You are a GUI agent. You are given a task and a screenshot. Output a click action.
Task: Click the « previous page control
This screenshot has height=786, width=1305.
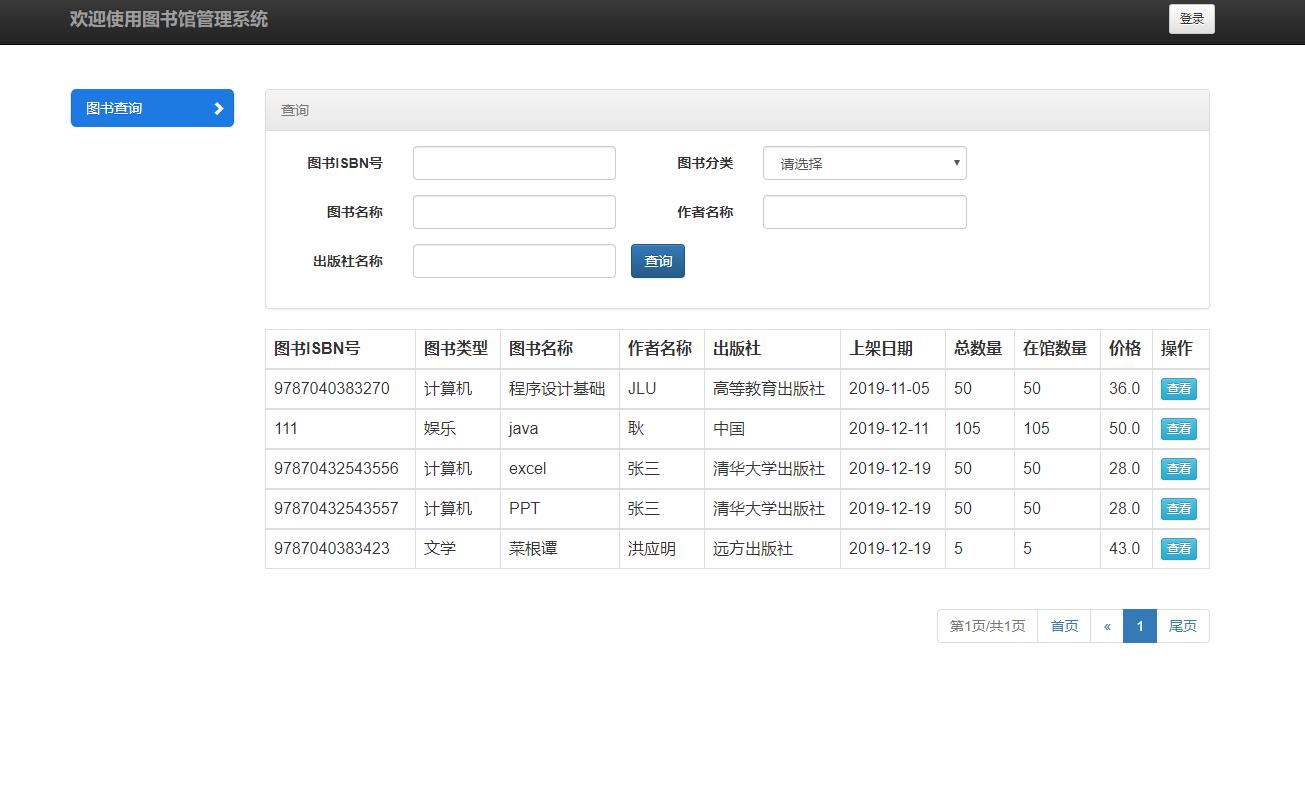coord(1106,625)
